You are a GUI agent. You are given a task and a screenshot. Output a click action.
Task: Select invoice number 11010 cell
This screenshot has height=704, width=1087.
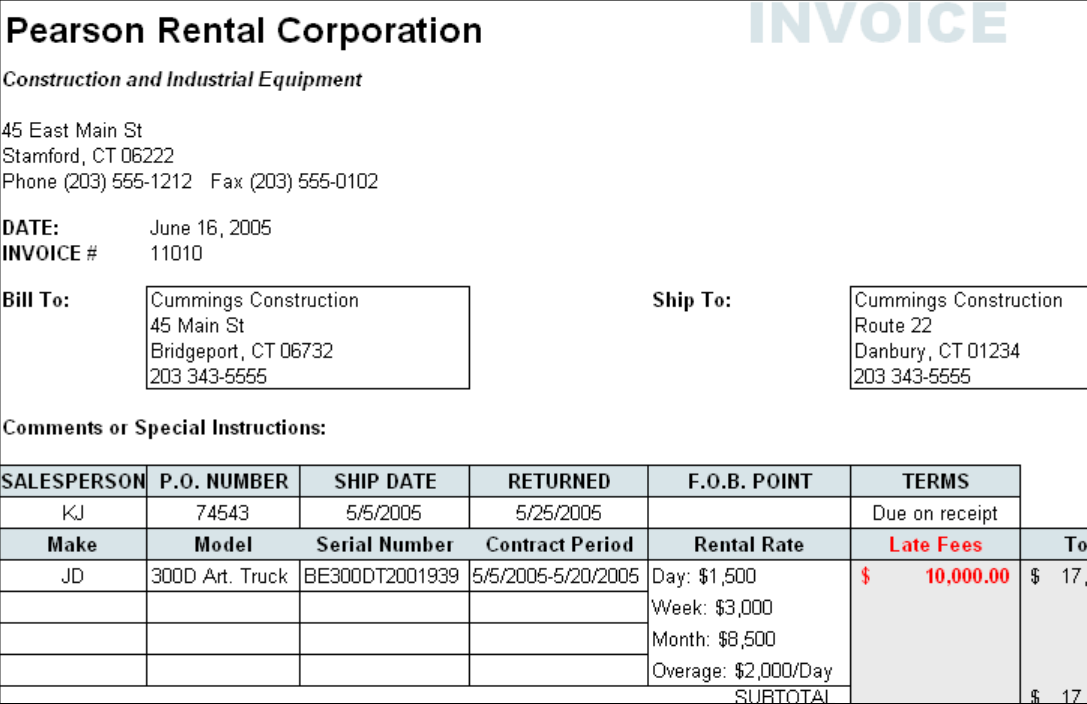coord(176,253)
